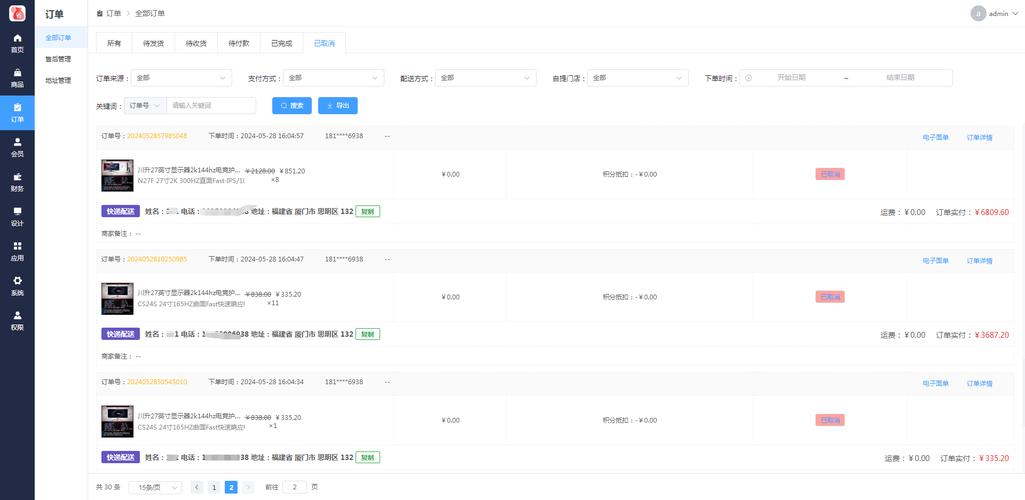The image size is (1025, 500).
Task: Switch to the 待发货 tab
Action: (x=153, y=43)
